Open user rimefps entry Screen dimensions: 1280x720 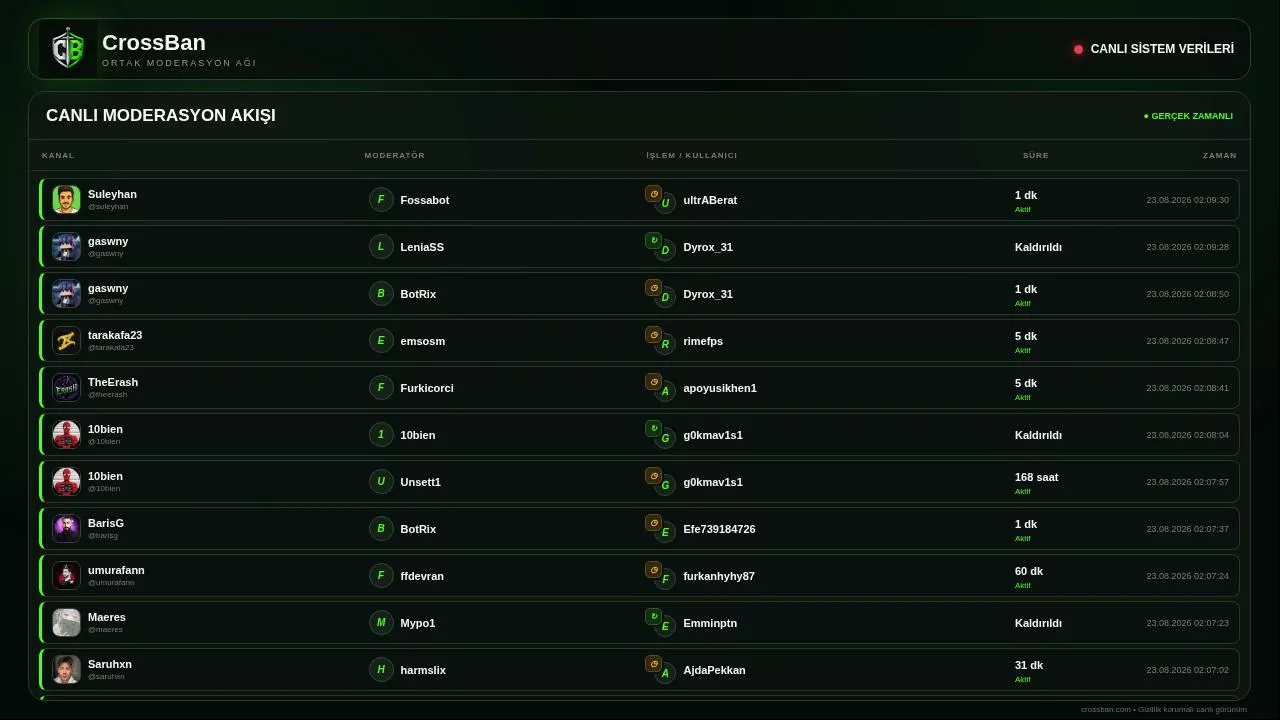pos(703,341)
